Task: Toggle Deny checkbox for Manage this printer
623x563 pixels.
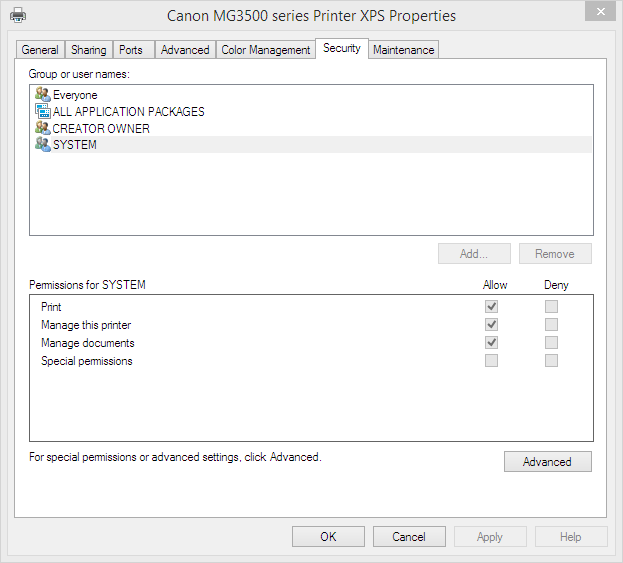Action: (551, 325)
